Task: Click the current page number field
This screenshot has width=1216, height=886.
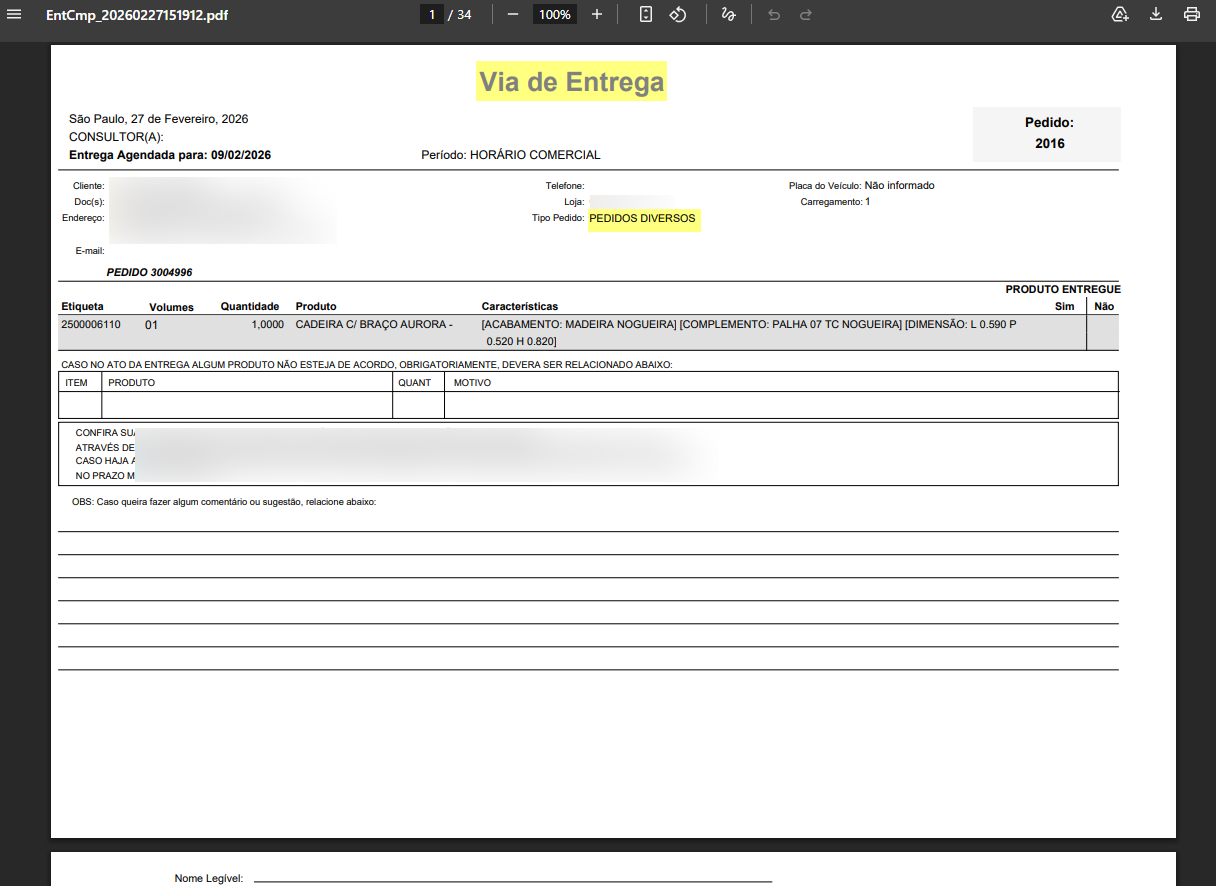Action: (432, 15)
